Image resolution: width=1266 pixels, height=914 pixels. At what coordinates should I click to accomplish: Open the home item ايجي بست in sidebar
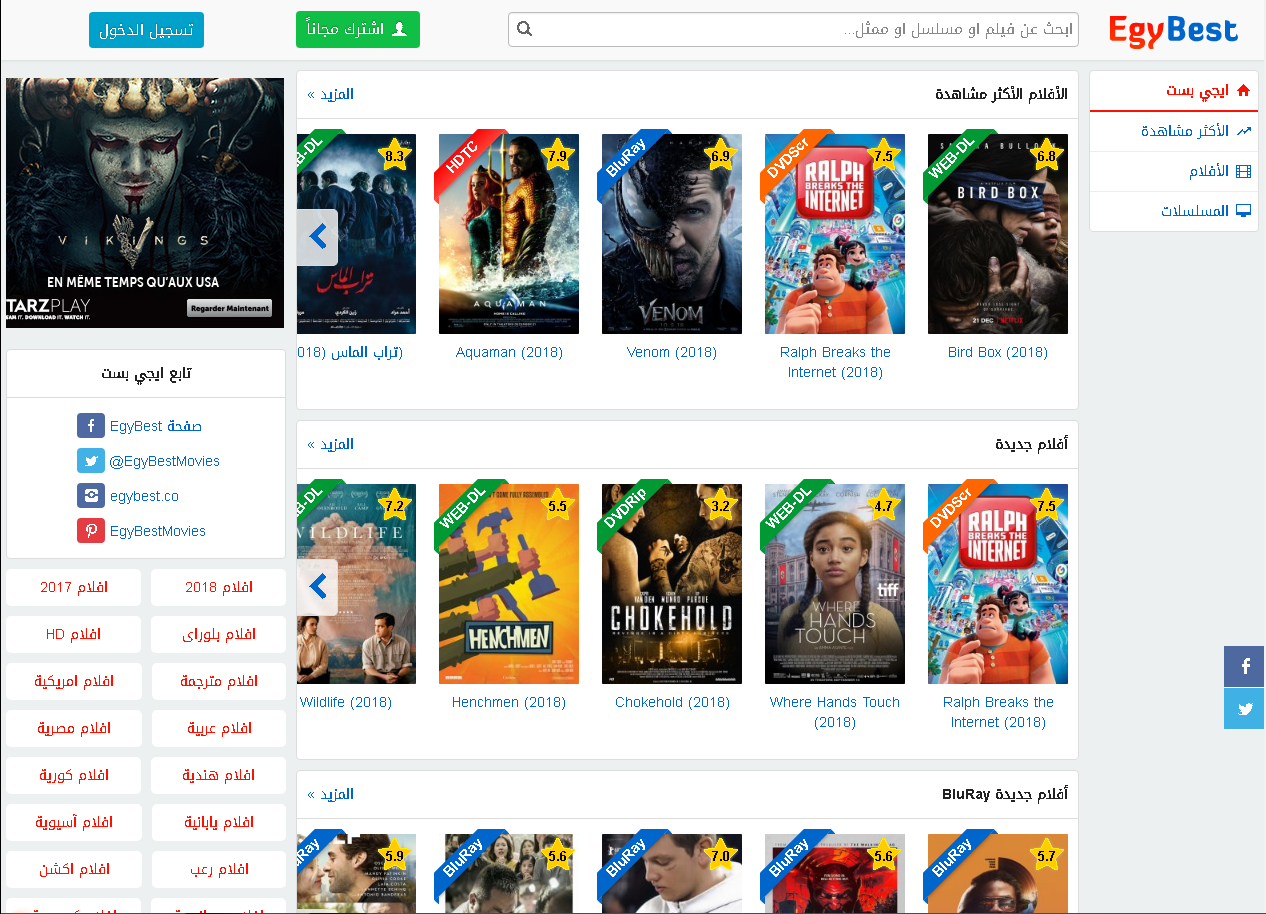click(x=1174, y=91)
